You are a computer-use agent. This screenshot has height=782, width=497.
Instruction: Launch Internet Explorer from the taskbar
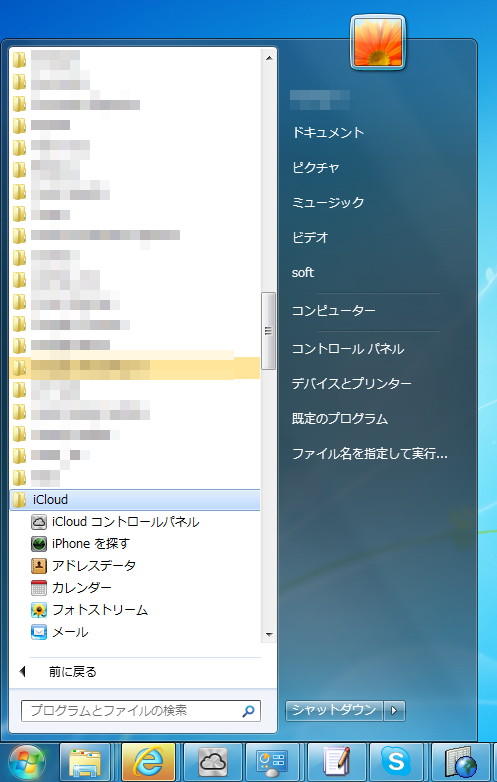coord(149,763)
